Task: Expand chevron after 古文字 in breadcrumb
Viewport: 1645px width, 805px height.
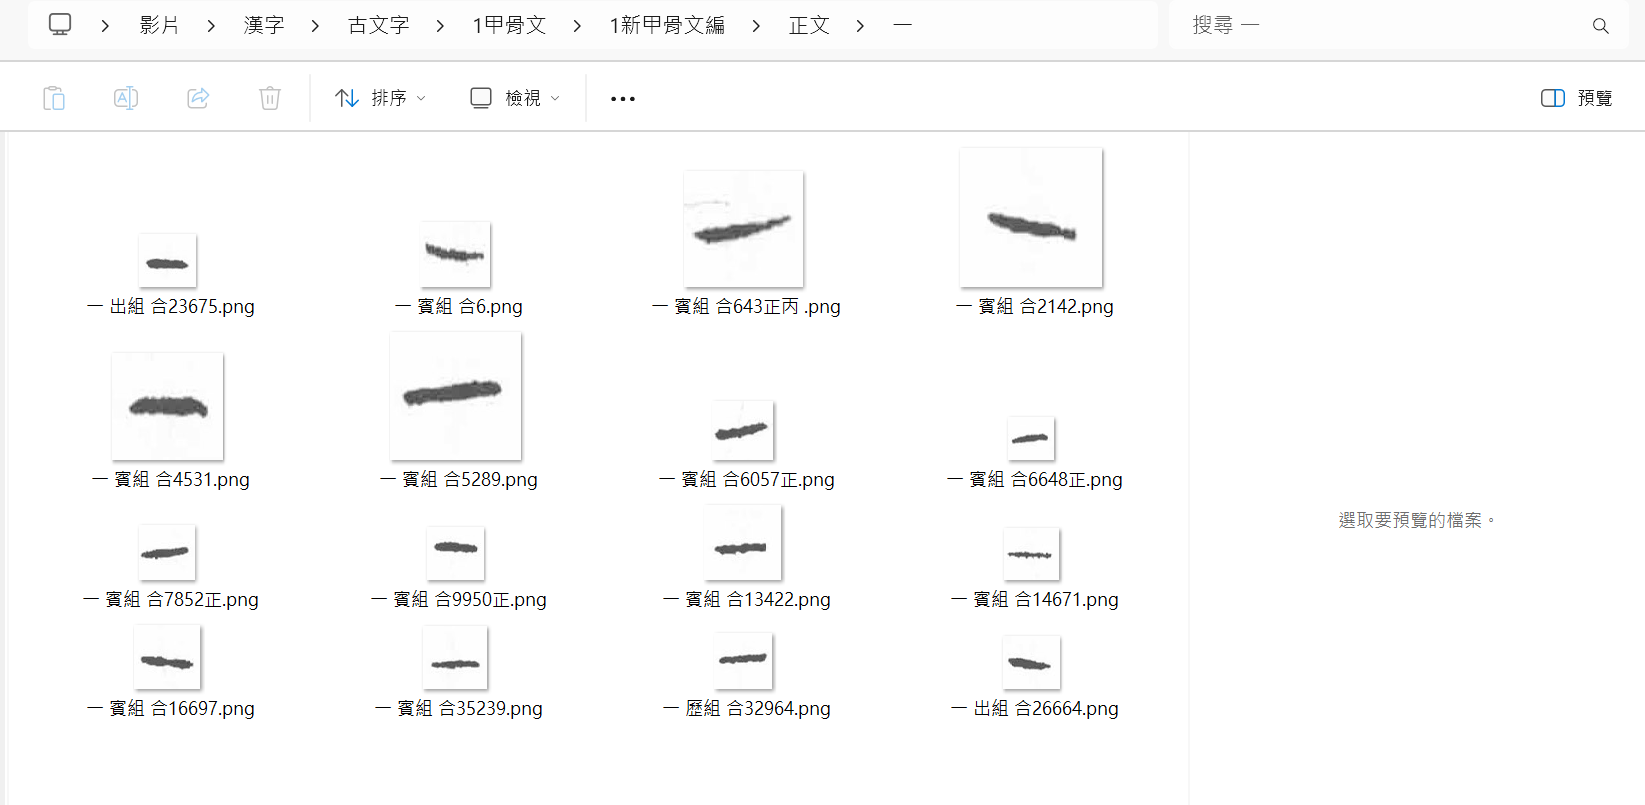Action: [440, 26]
